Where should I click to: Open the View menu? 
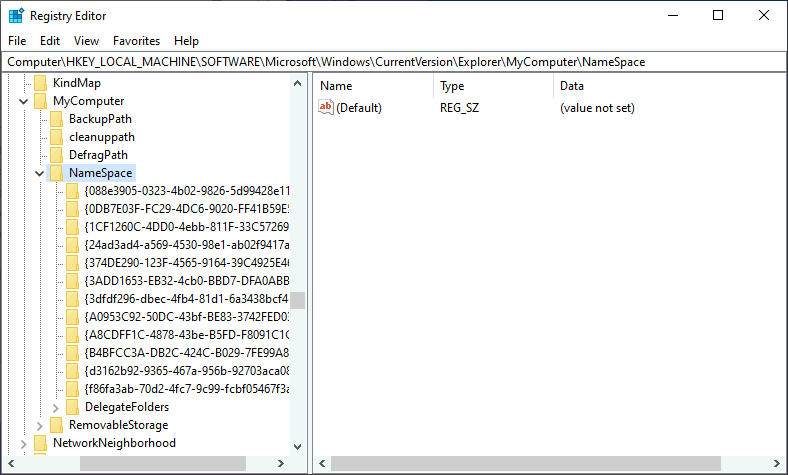(x=86, y=41)
